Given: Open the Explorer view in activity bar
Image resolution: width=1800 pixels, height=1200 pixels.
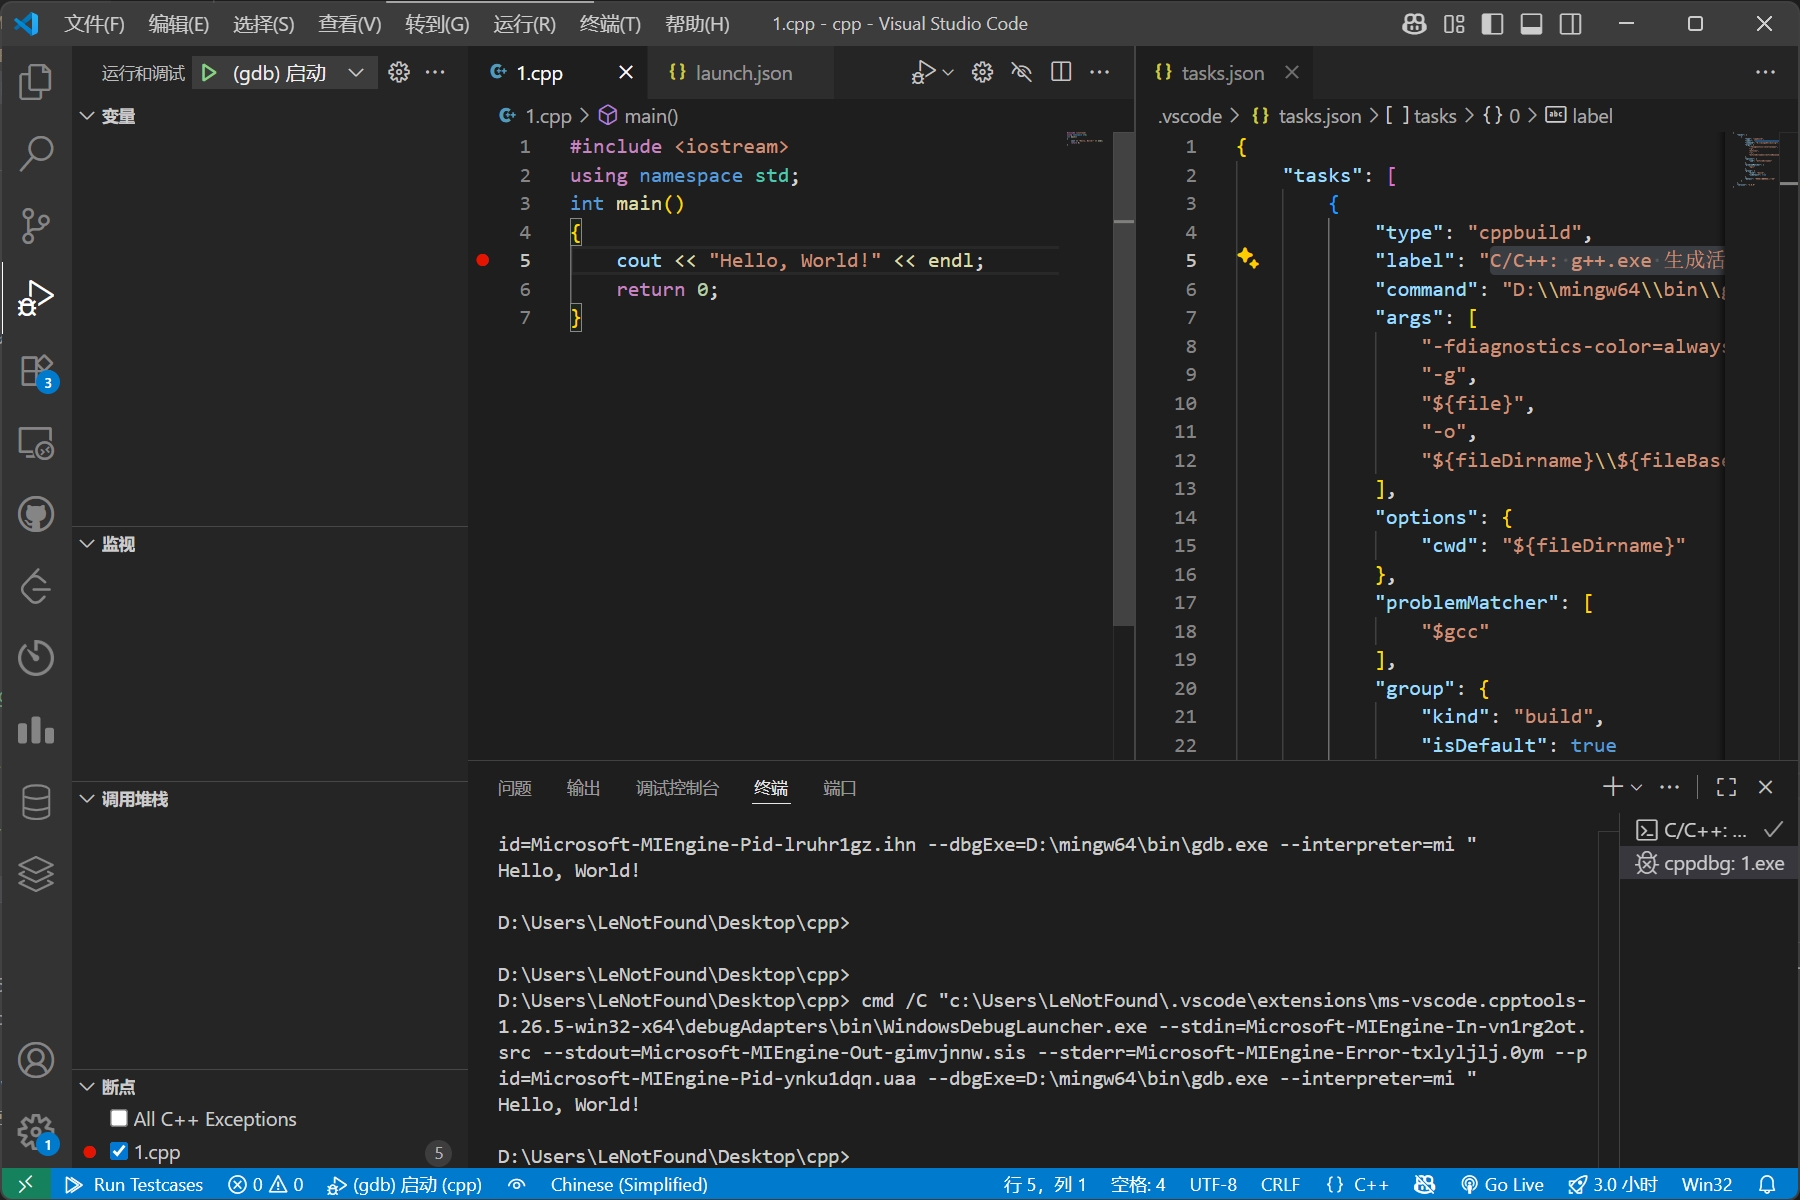Looking at the screenshot, I should click(x=36, y=82).
